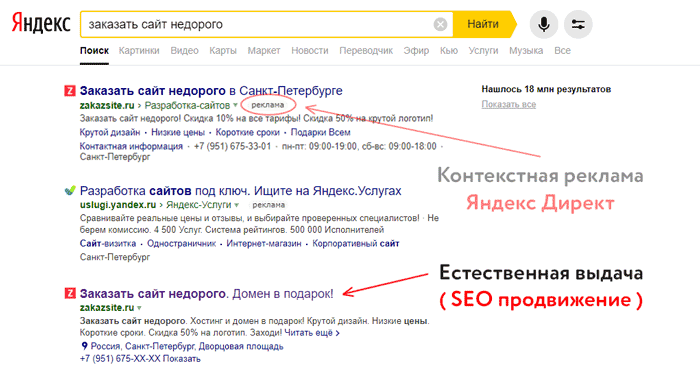Open 'Заказать сайт недорого. Домен в подарок!' result
This screenshot has width=700, height=386.
pyautogui.click(x=206, y=294)
